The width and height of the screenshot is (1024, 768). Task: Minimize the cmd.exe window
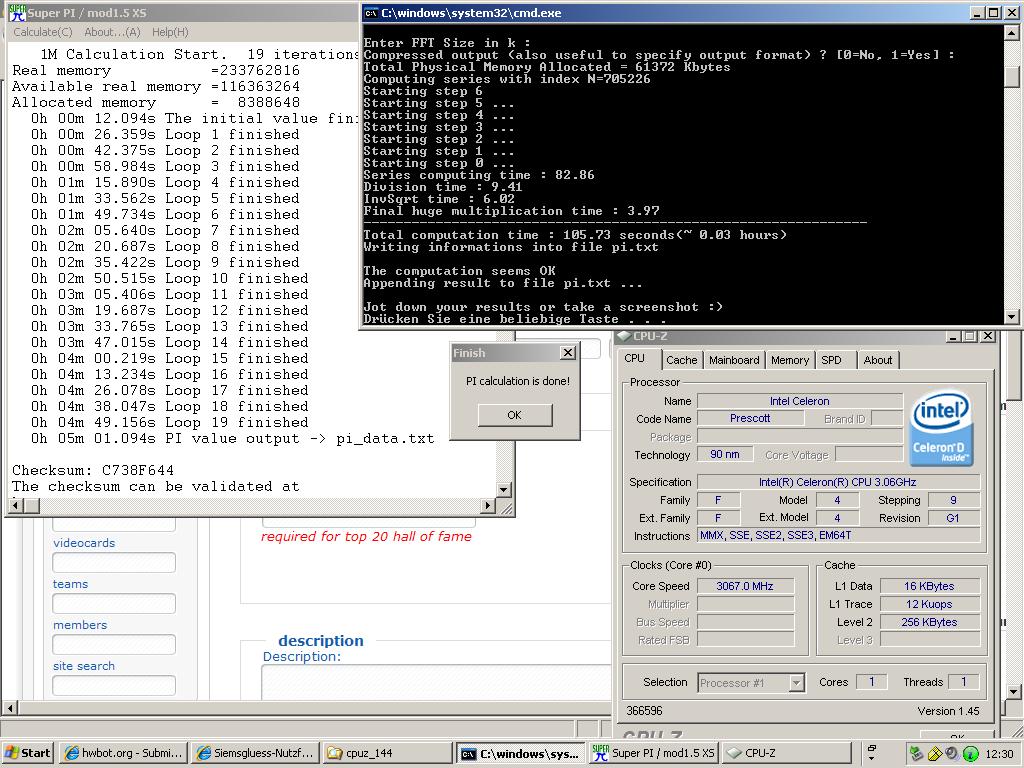coord(977,12)
